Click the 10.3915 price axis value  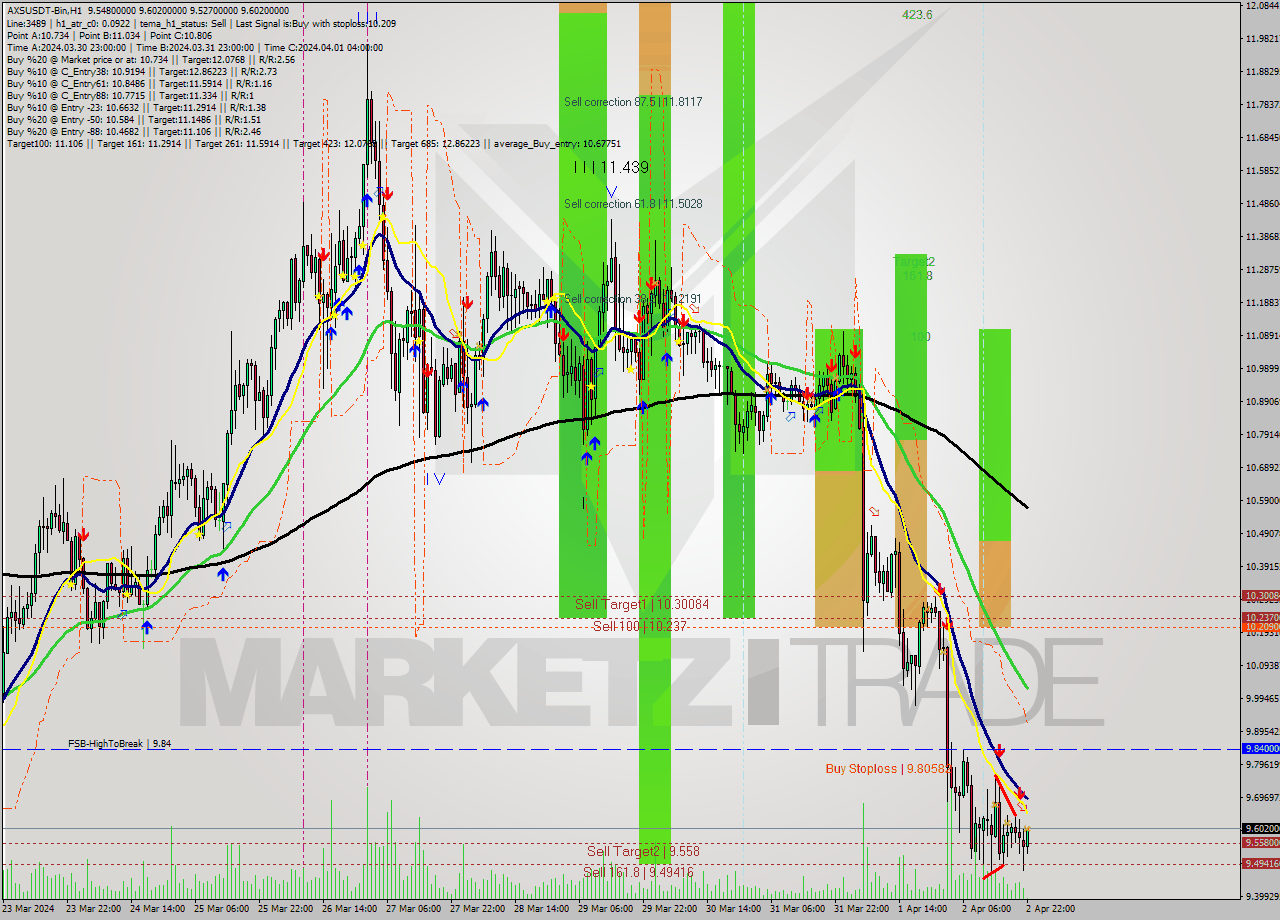1262,567
